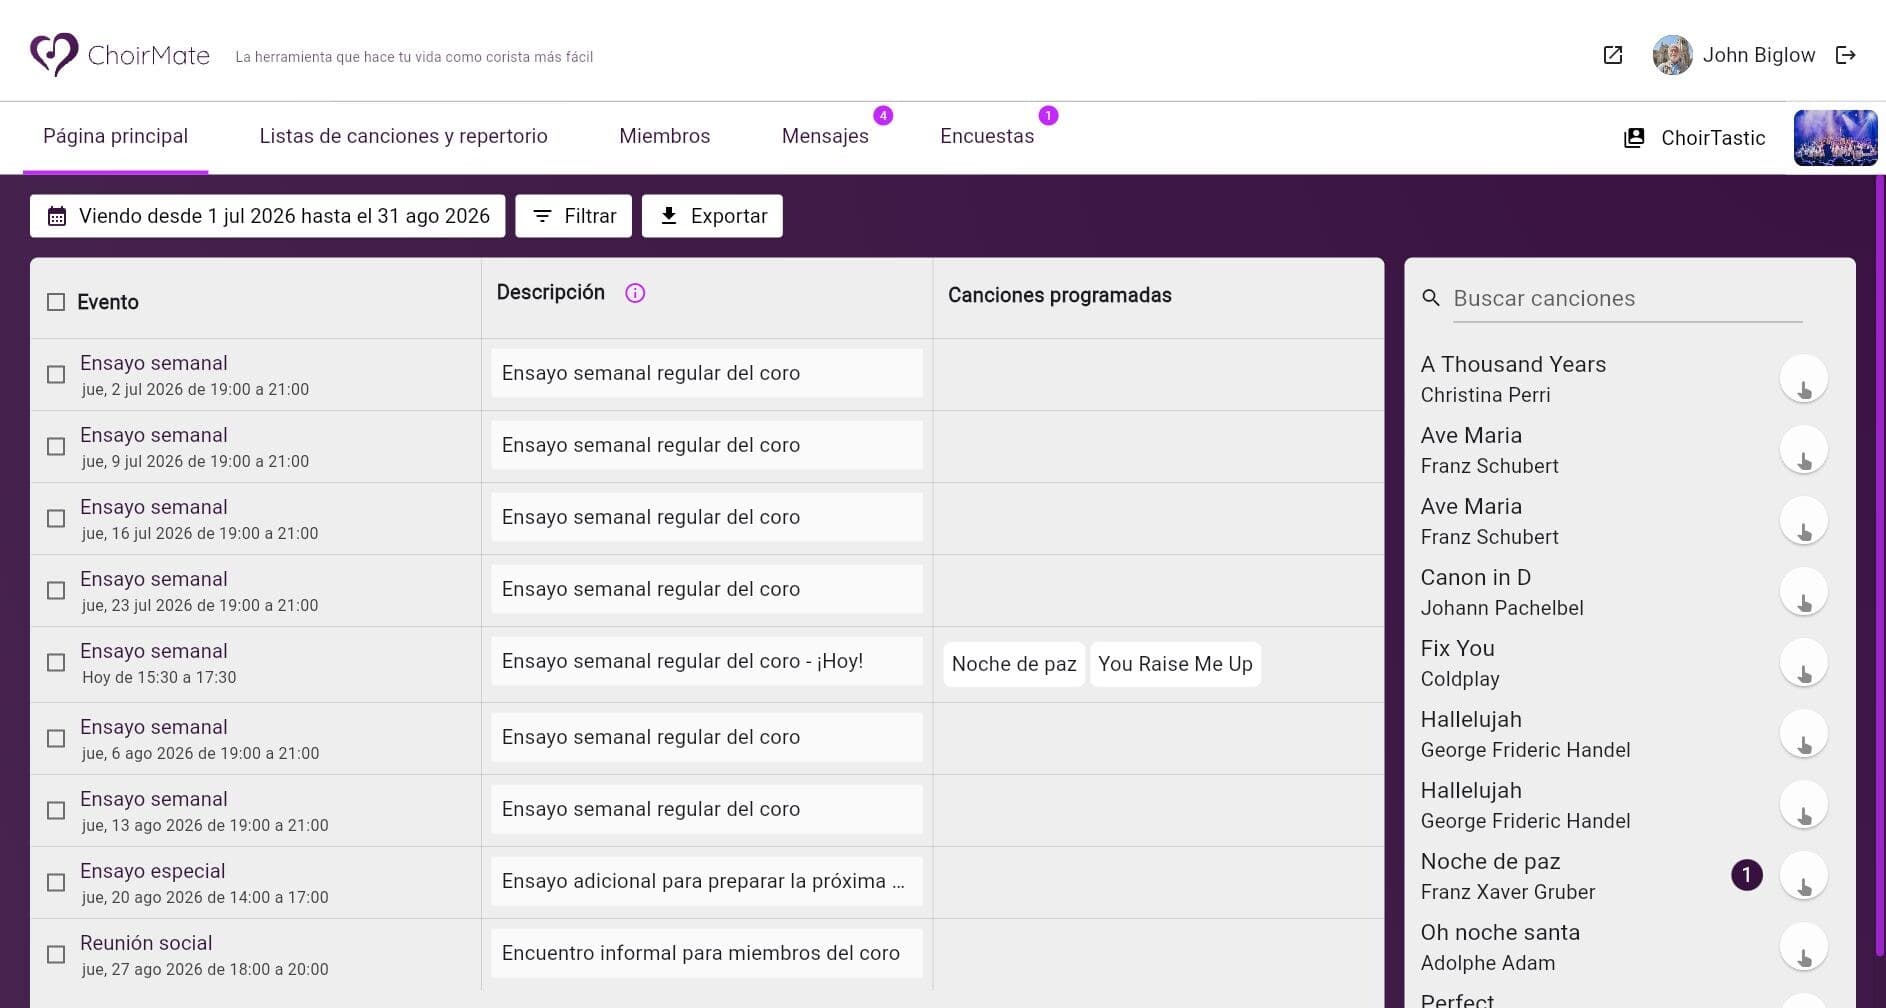This screenshot has width=1886, height=1008.
Task: Focus the Buscar canciones search field
Action: tap(1627, 298)
